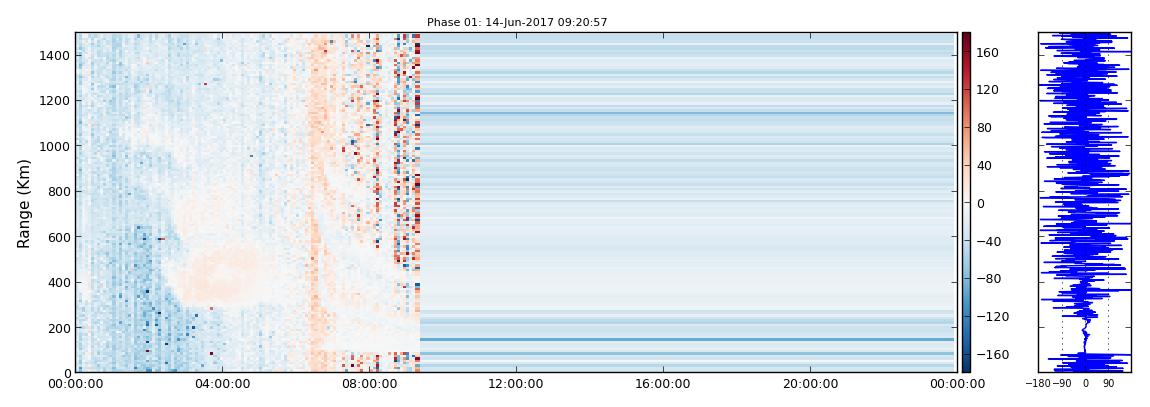Click the colorbar label −120
The height and width of the screenshot is (407, 1150).
point(992,317)
